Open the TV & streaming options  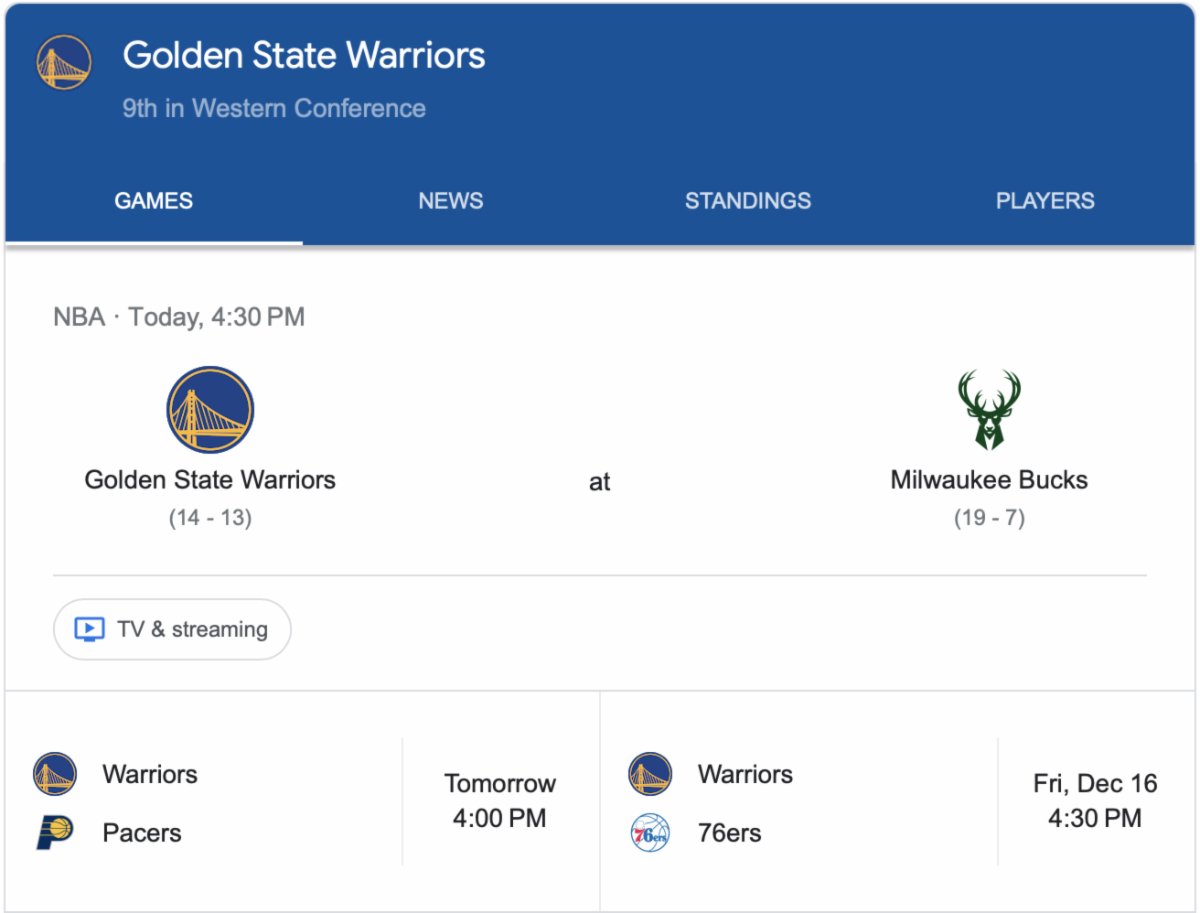tap(172, 629)
